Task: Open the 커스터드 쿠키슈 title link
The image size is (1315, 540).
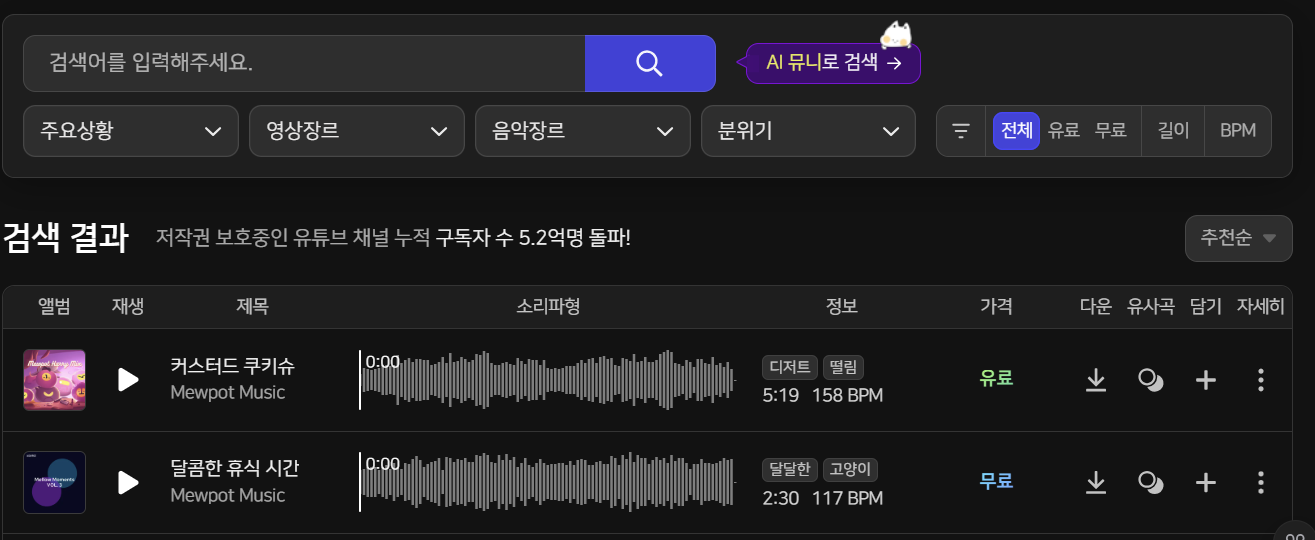Action: [x=233, y=366]
